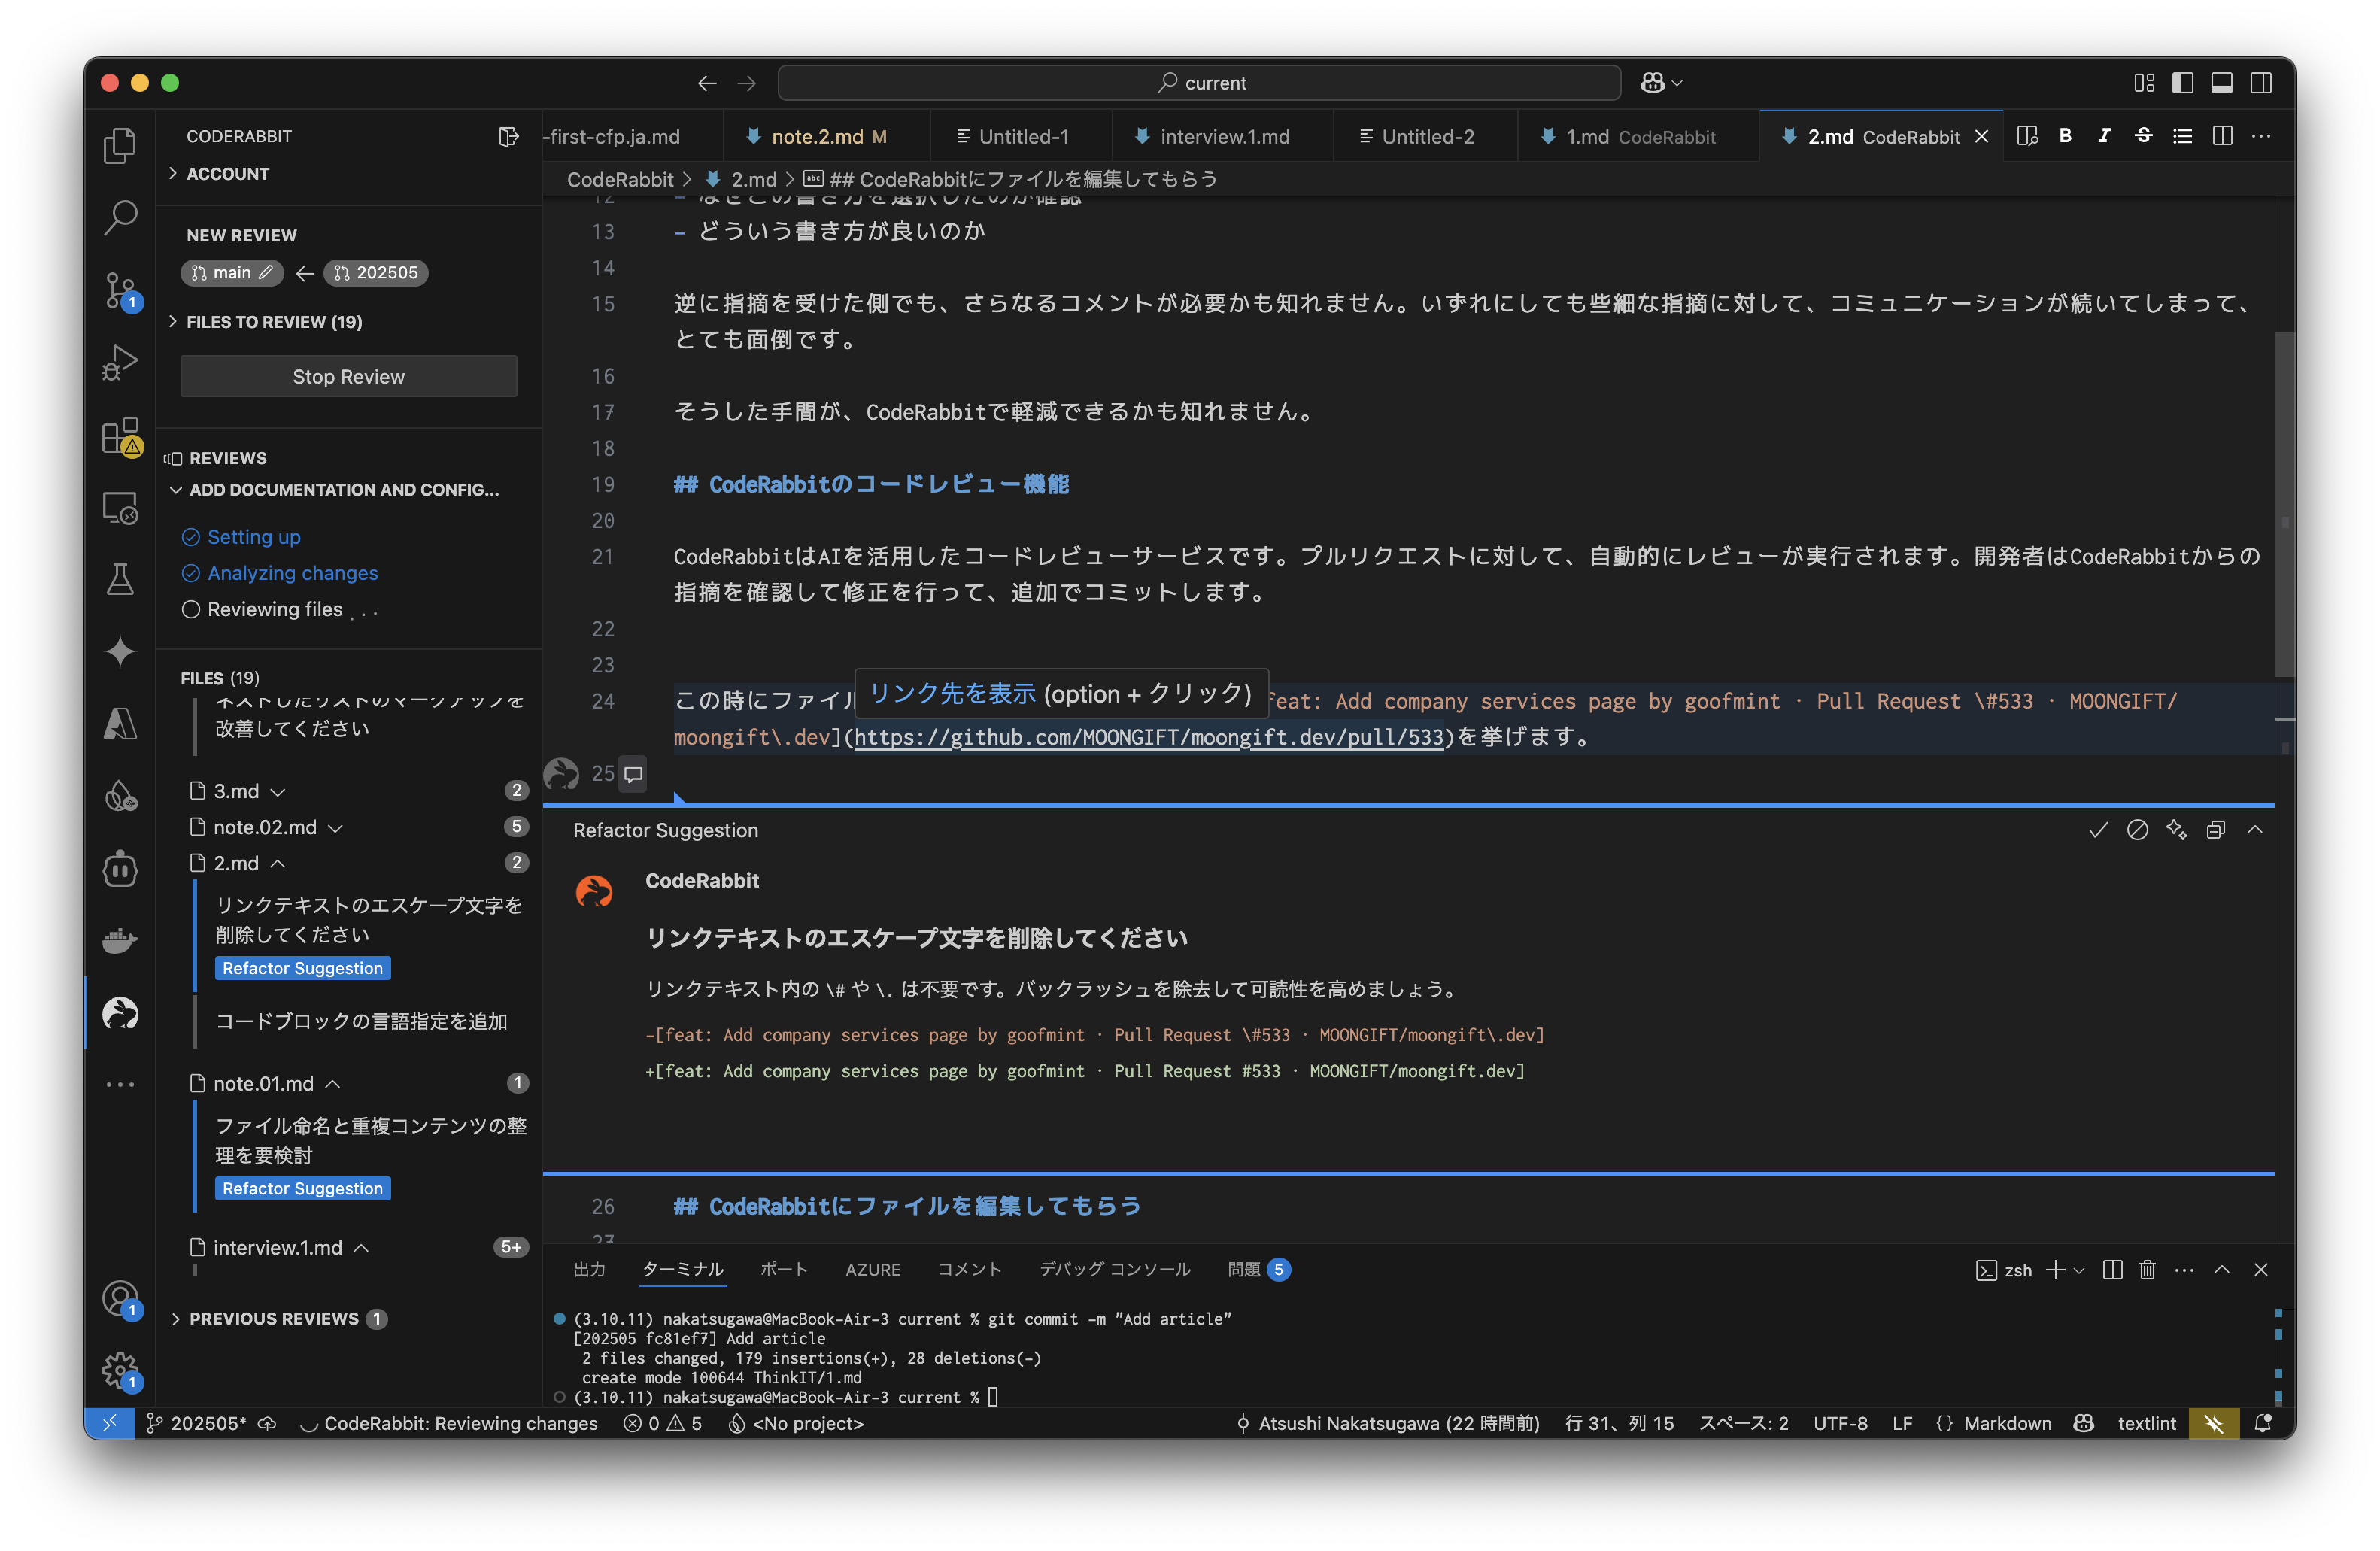The width and height of the screenshot is (2380, 1551).
Task: Insert a bullet list via toolbar icon
Action: pos(2182,136)
